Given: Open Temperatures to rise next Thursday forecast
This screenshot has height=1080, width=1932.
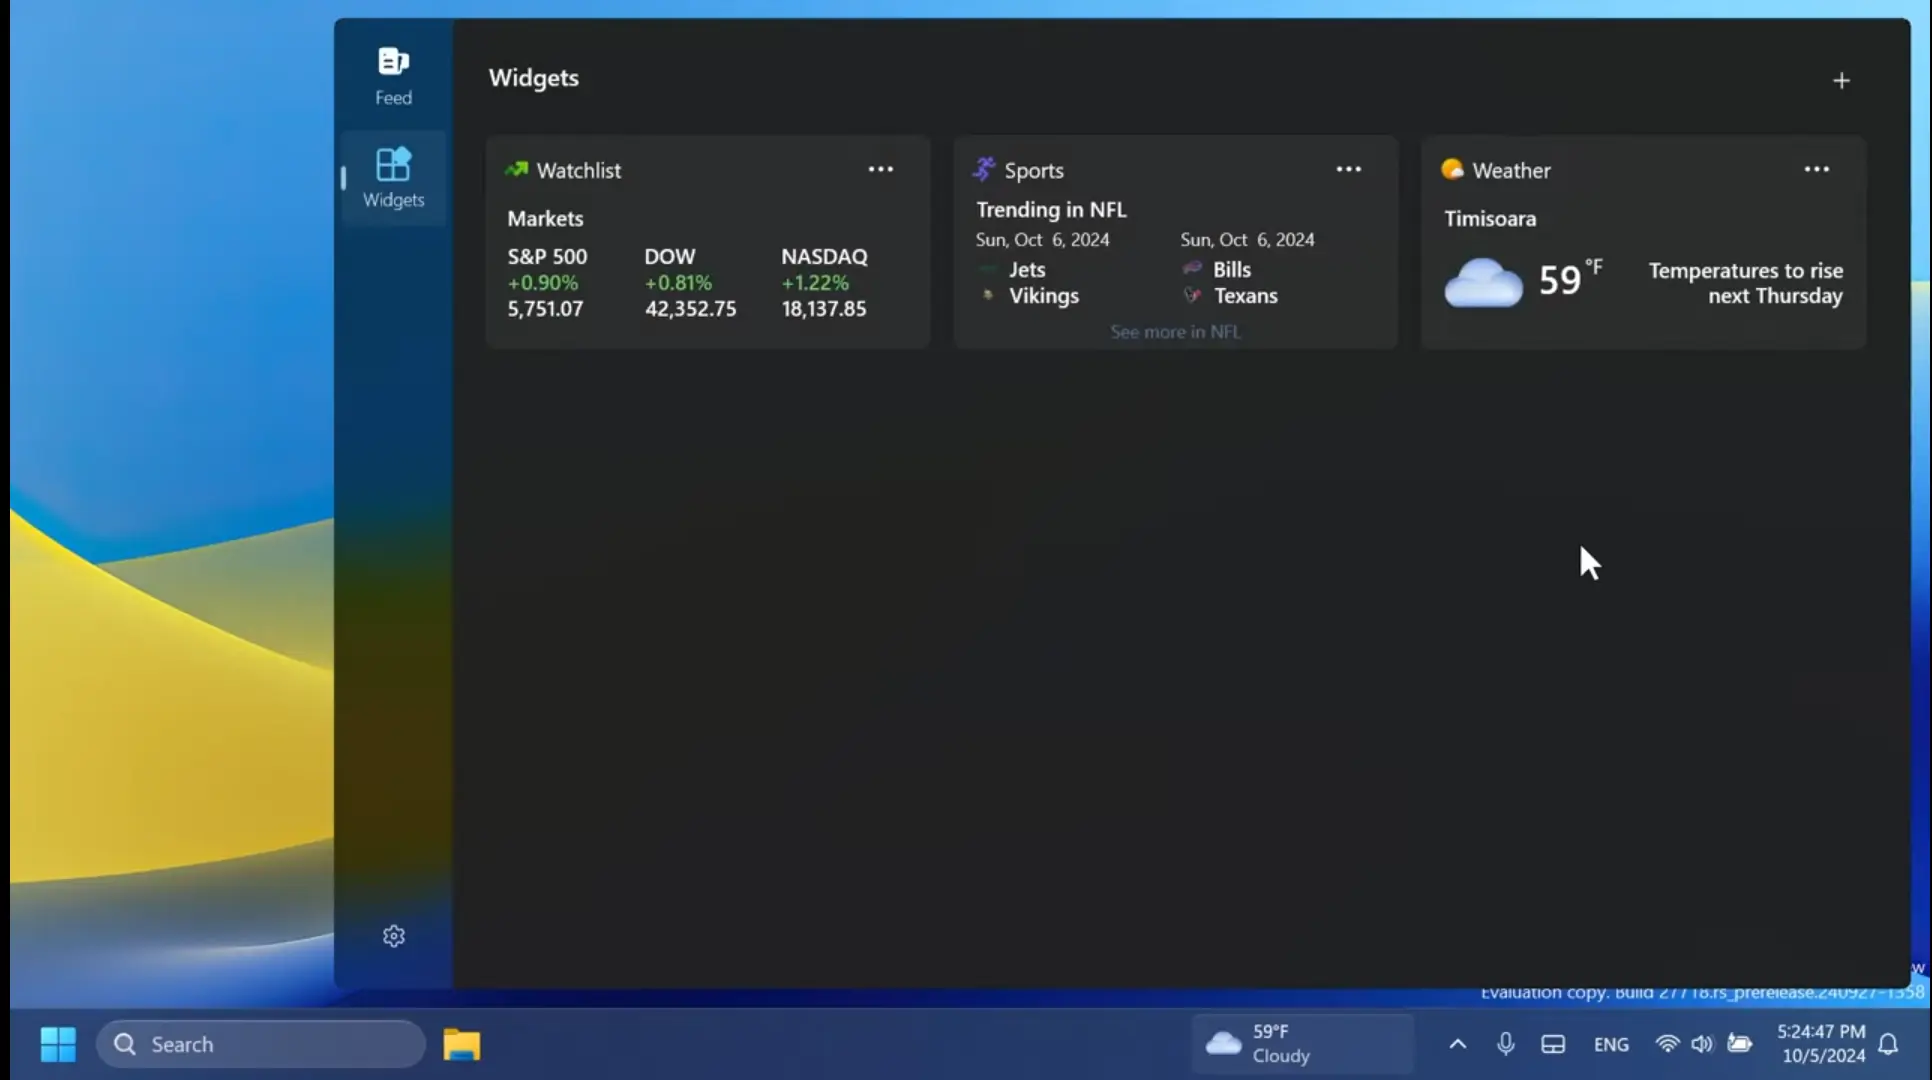Looking at the screenshot, I should tap(1745, 283).
